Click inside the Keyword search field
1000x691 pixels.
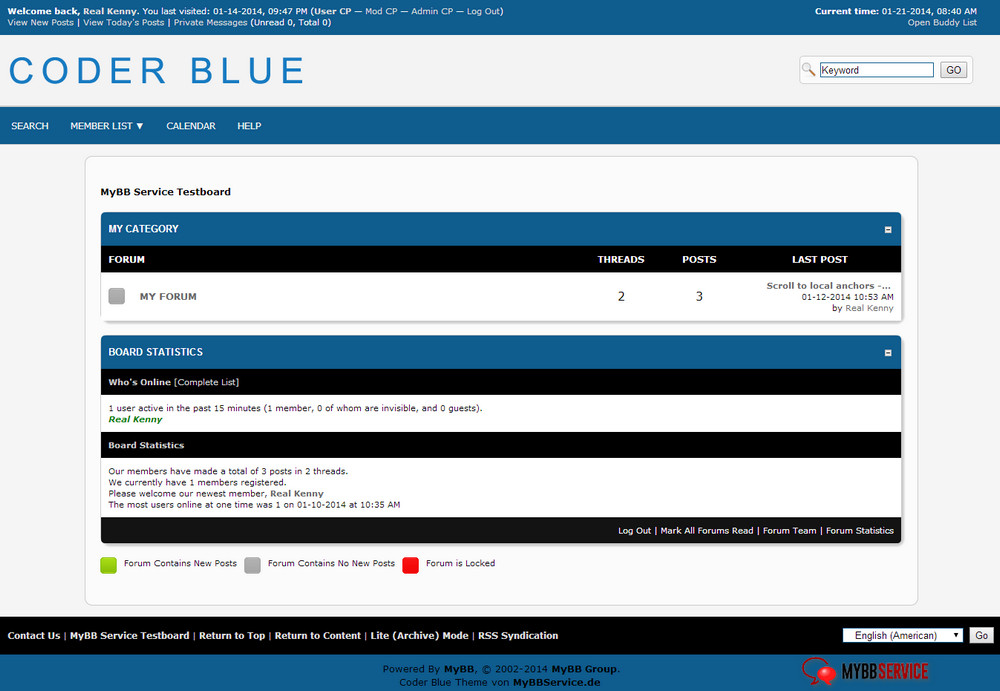click(876, 70)
